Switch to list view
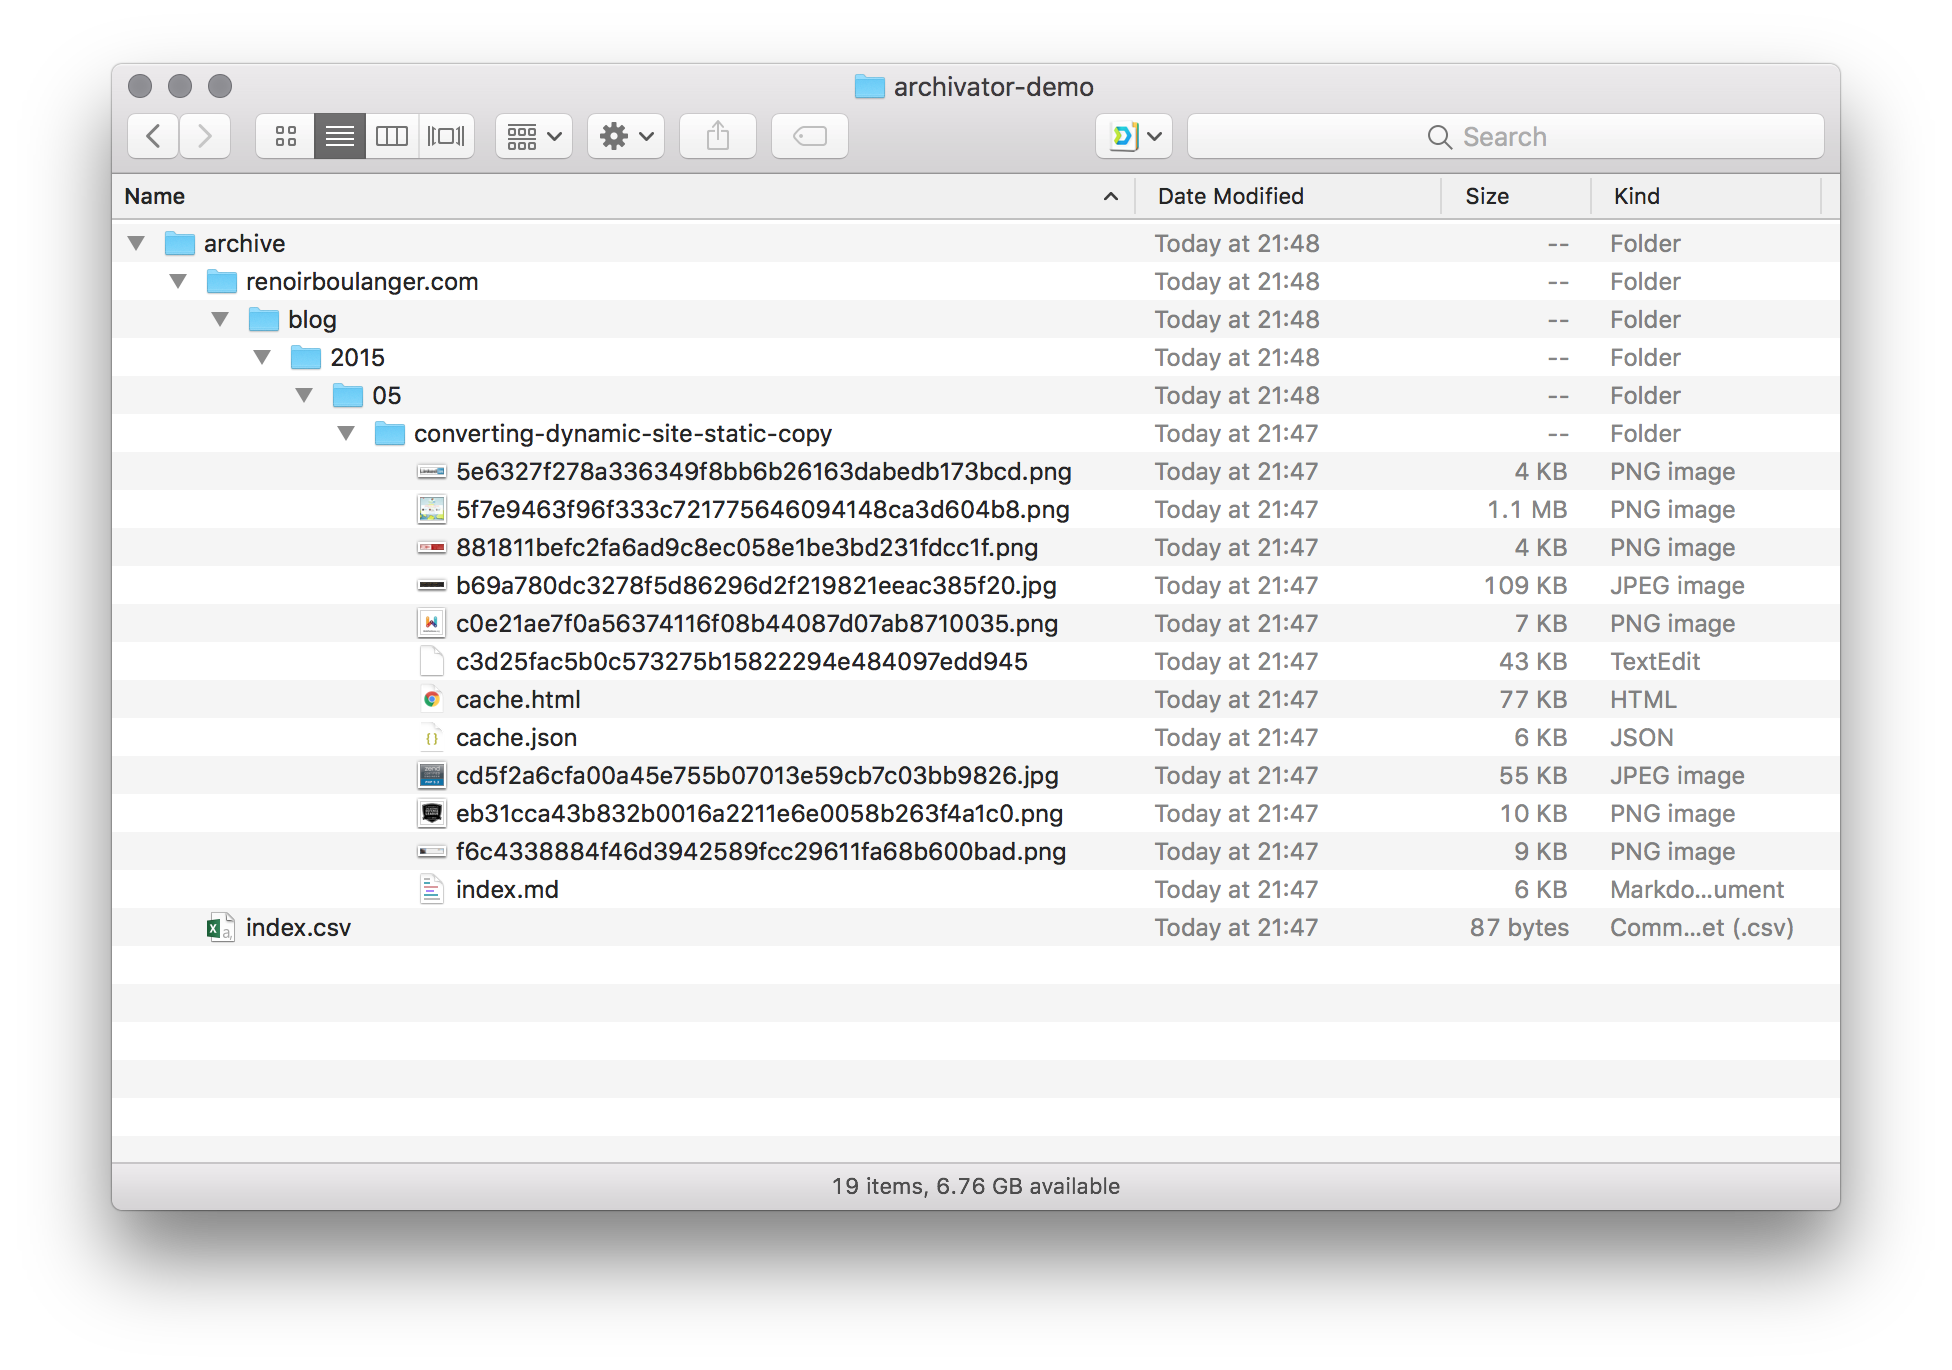 pos(340,136)
